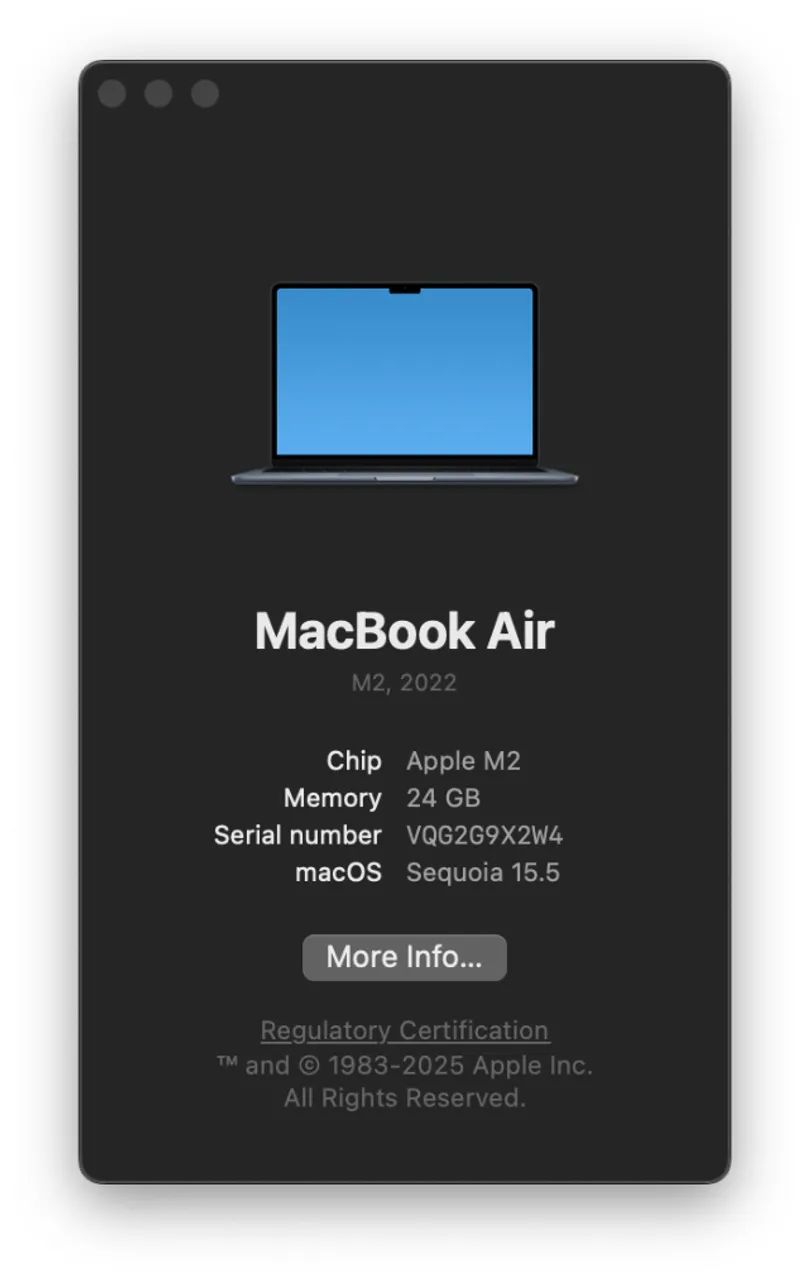Viewport: 809px width, 1280px height.
Task: Close the About This Mac window
Action: click(112, 94)
